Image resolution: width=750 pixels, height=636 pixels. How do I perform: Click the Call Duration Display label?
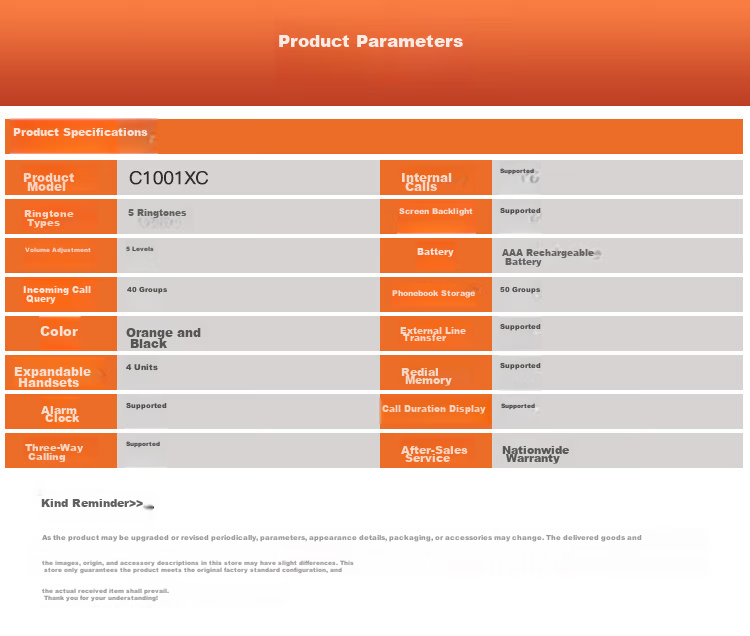433,409
